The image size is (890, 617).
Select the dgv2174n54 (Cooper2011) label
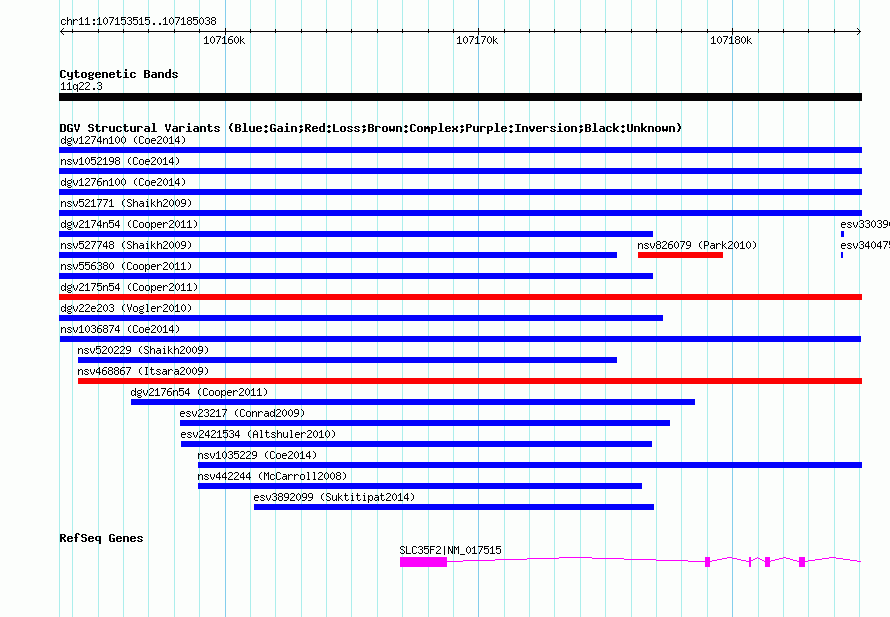coord(129,224)
